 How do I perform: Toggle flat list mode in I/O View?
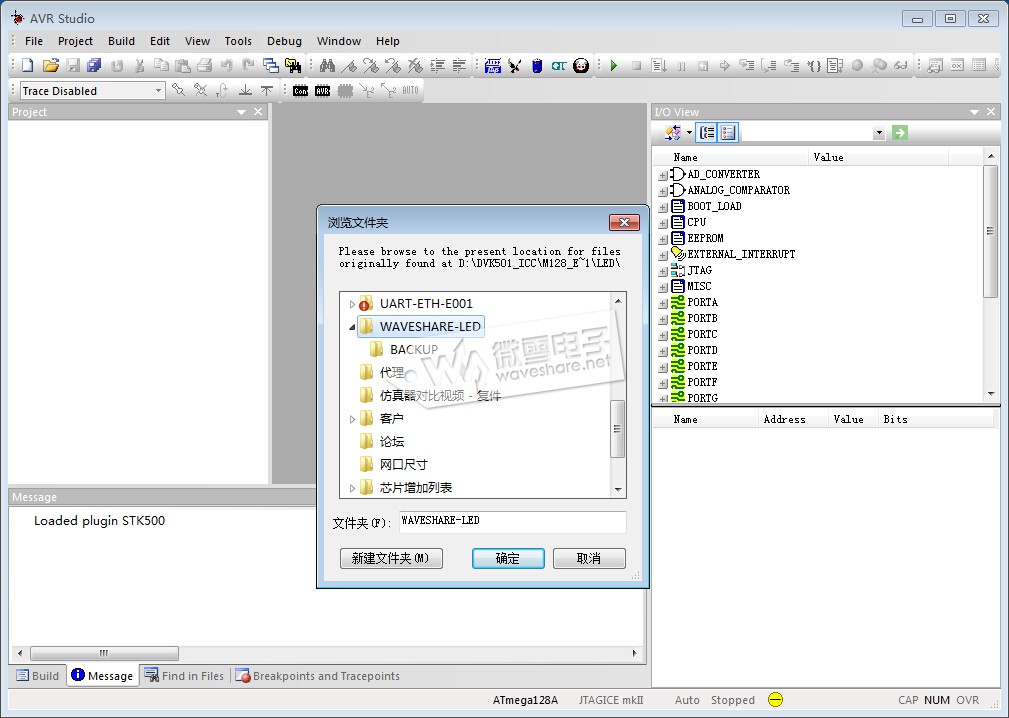[728, 133]
